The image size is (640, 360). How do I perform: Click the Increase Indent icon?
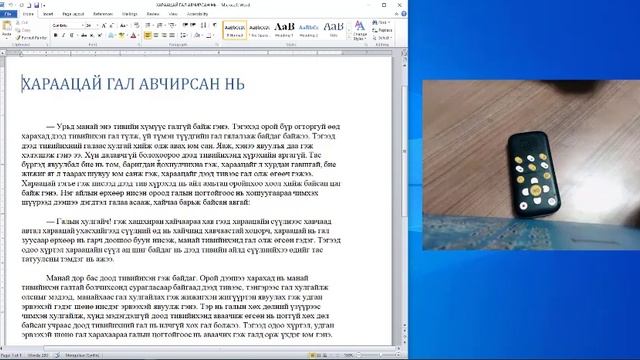[x=193, y=25]
